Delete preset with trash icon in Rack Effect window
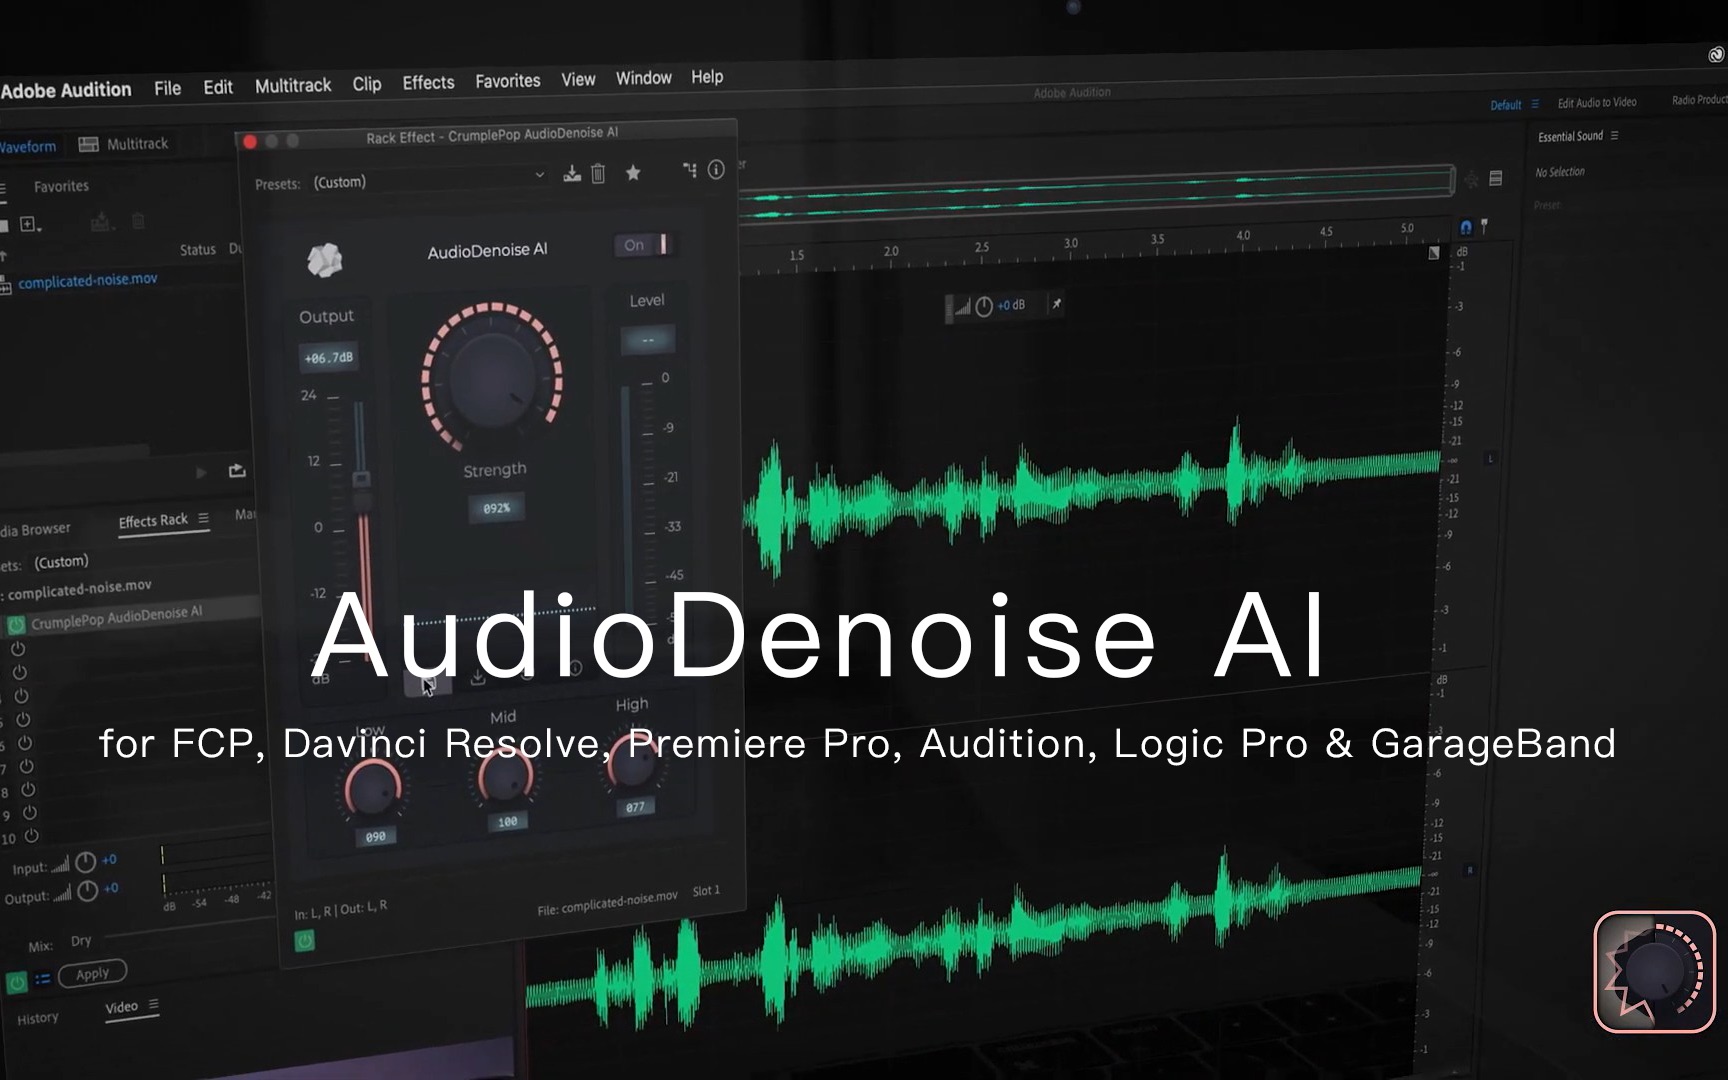Screen dimensions: 1728x1080 pos(598,174)
